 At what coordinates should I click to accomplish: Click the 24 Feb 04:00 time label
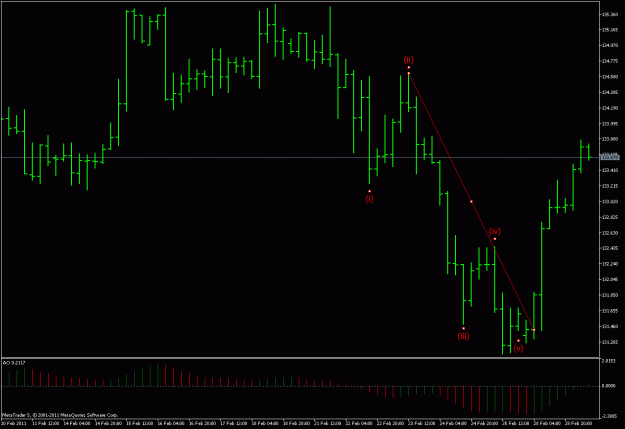[453, 423]
